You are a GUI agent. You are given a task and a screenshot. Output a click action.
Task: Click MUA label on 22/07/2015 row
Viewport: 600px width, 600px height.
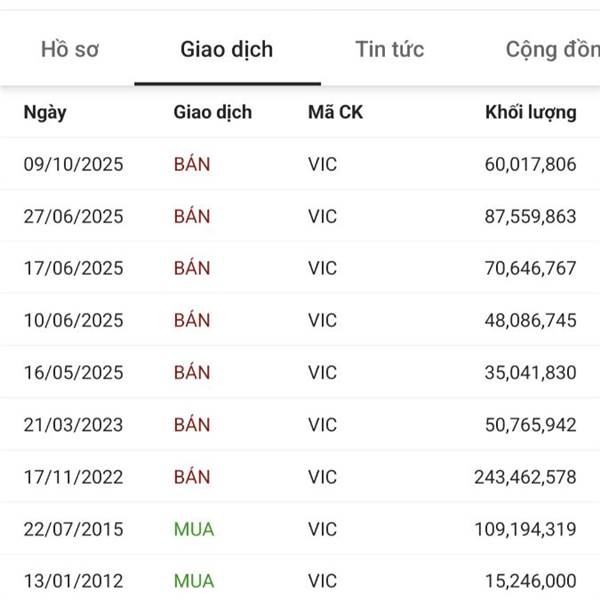tap(194, 530)
